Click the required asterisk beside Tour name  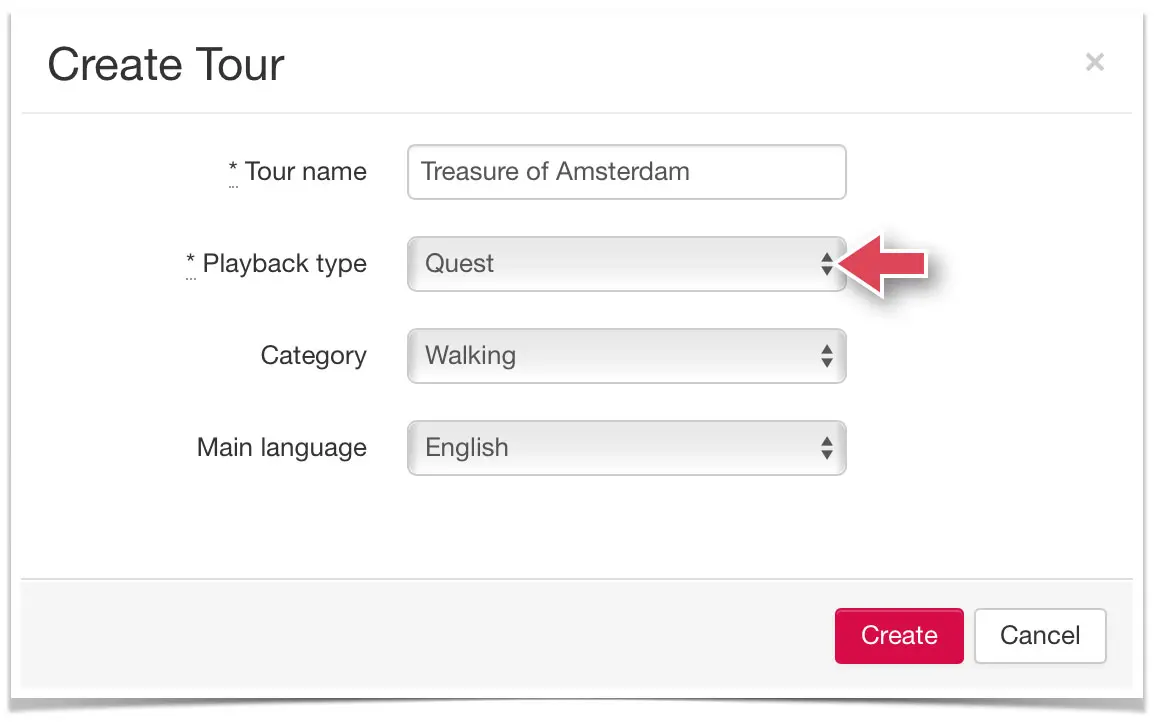click(x=233, y=168)
